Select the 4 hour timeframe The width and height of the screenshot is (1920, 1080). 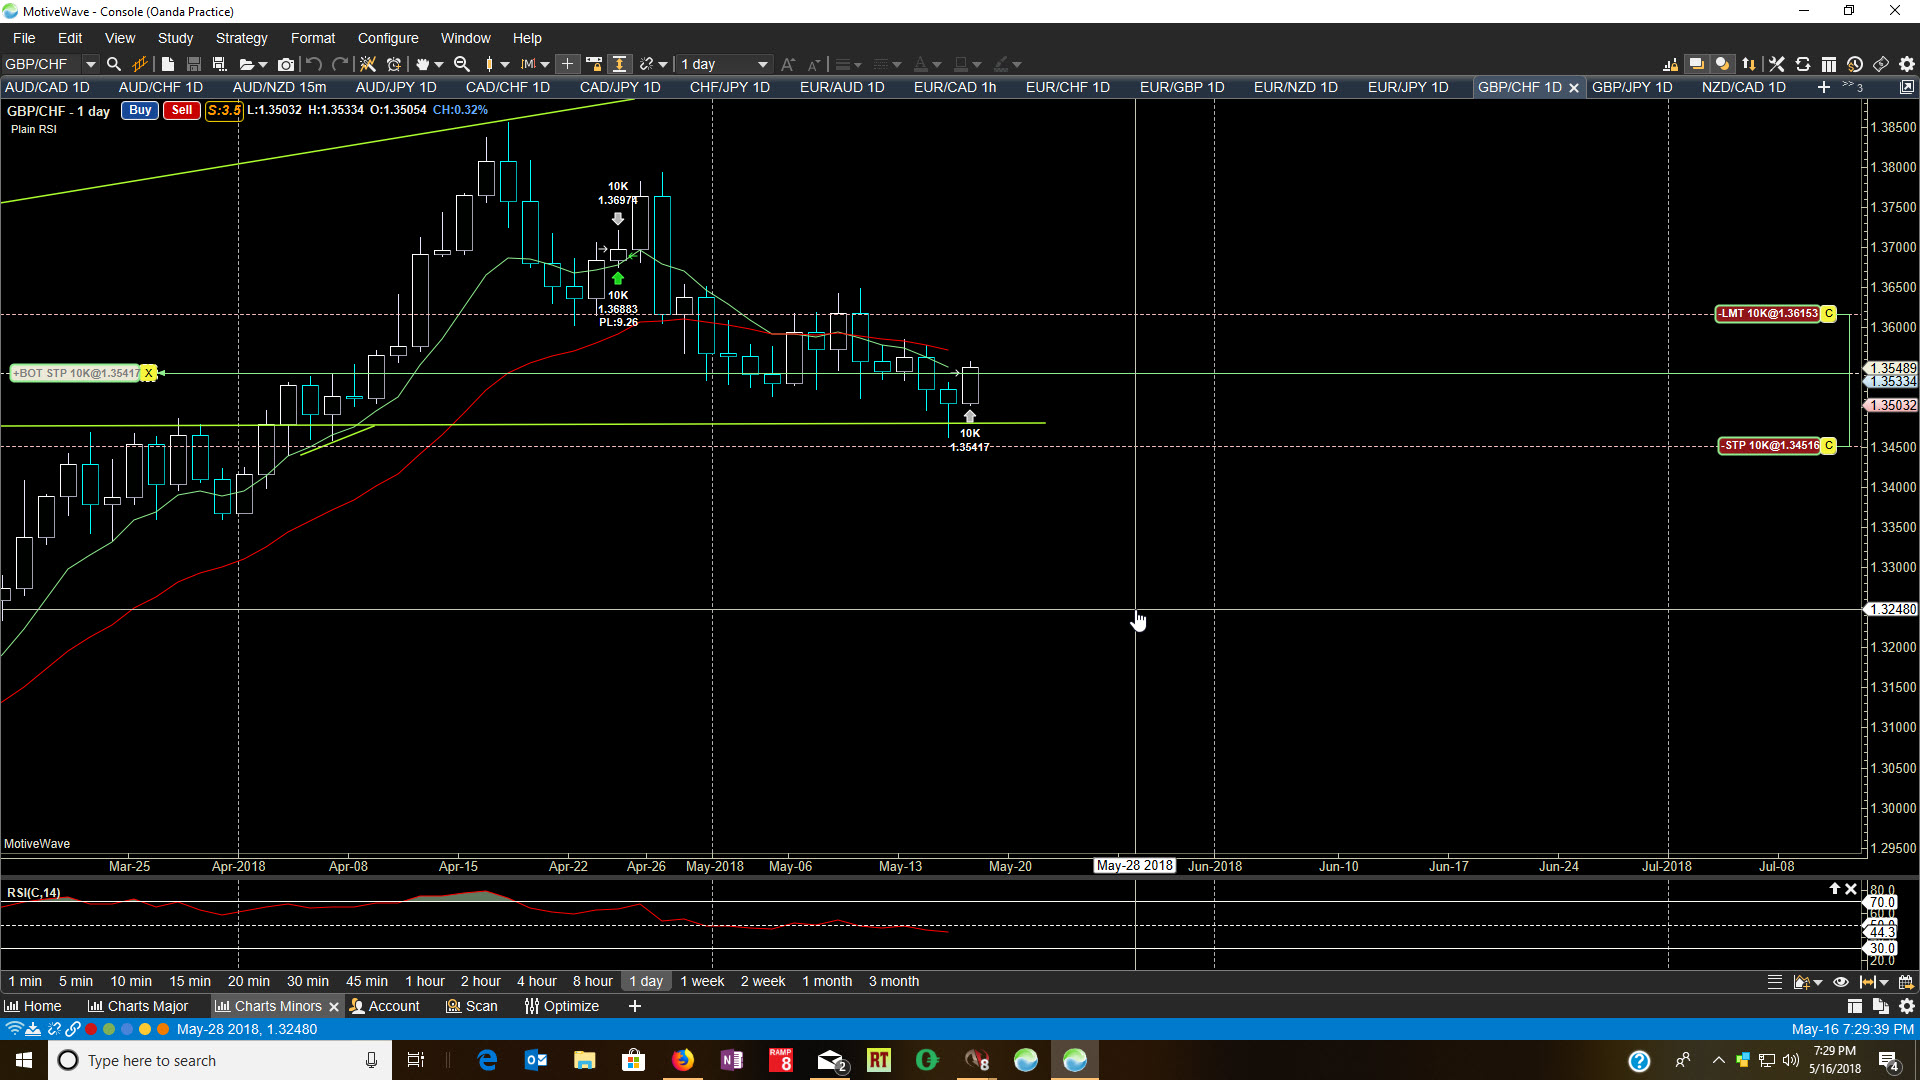coord(536,981)
